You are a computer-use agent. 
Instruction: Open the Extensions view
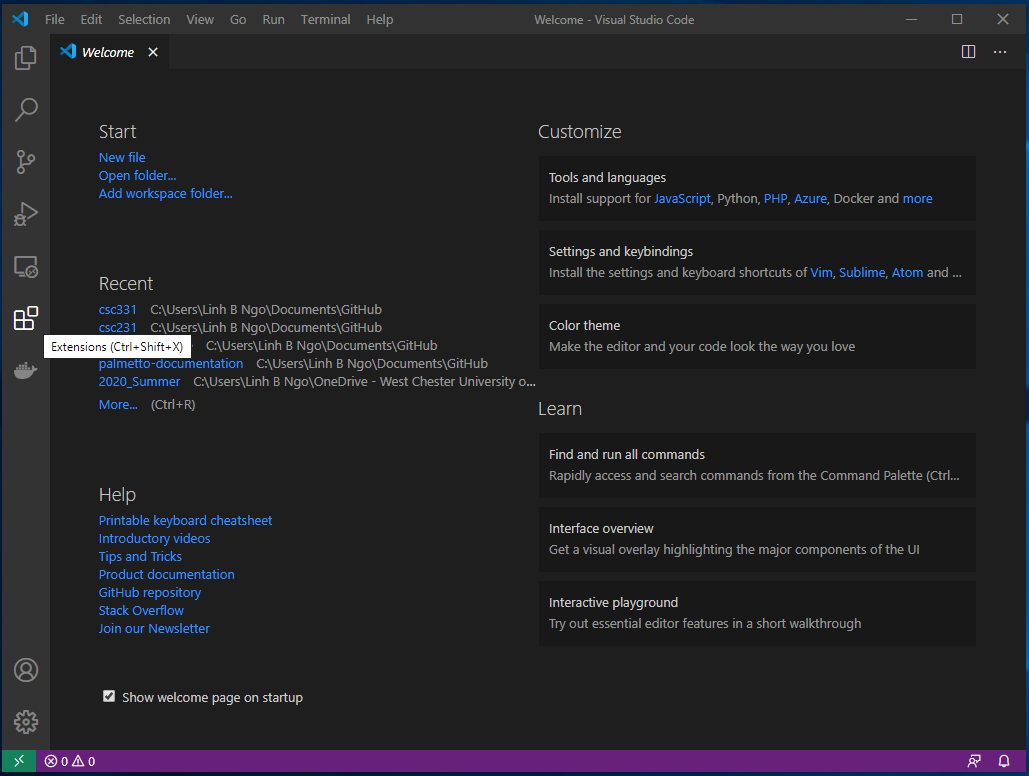coord(26,318)
